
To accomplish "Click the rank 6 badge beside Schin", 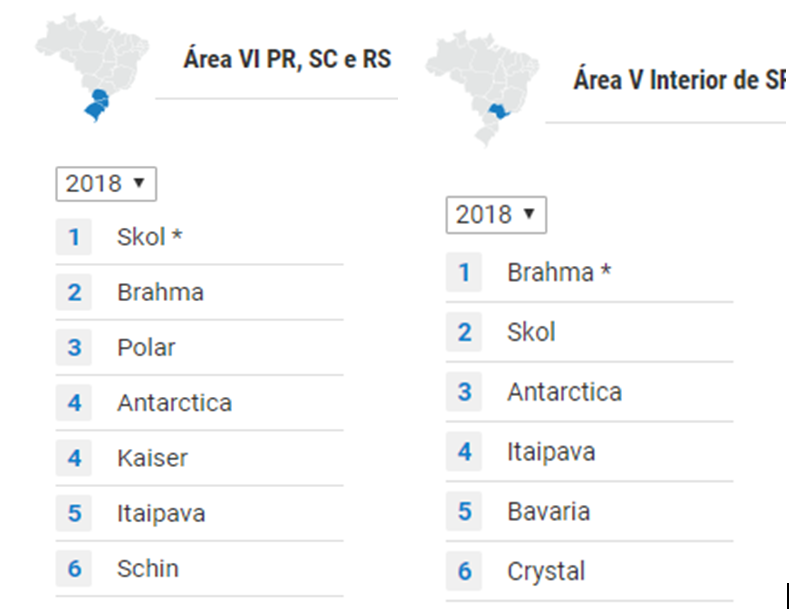I will tap(74, 568).
